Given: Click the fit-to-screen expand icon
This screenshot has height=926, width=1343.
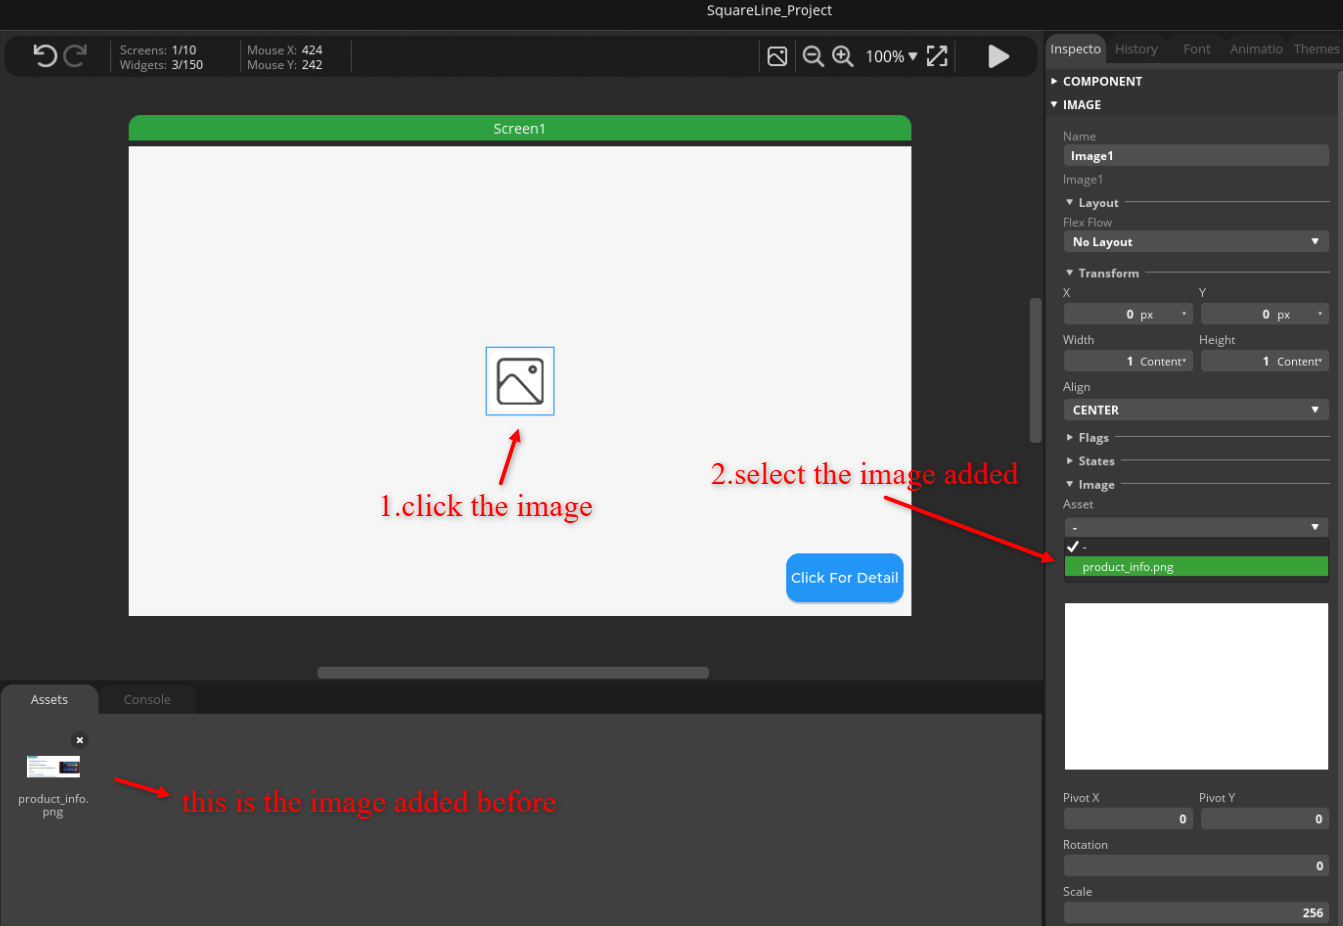Looking at the screenshot, I should [937, 56].
